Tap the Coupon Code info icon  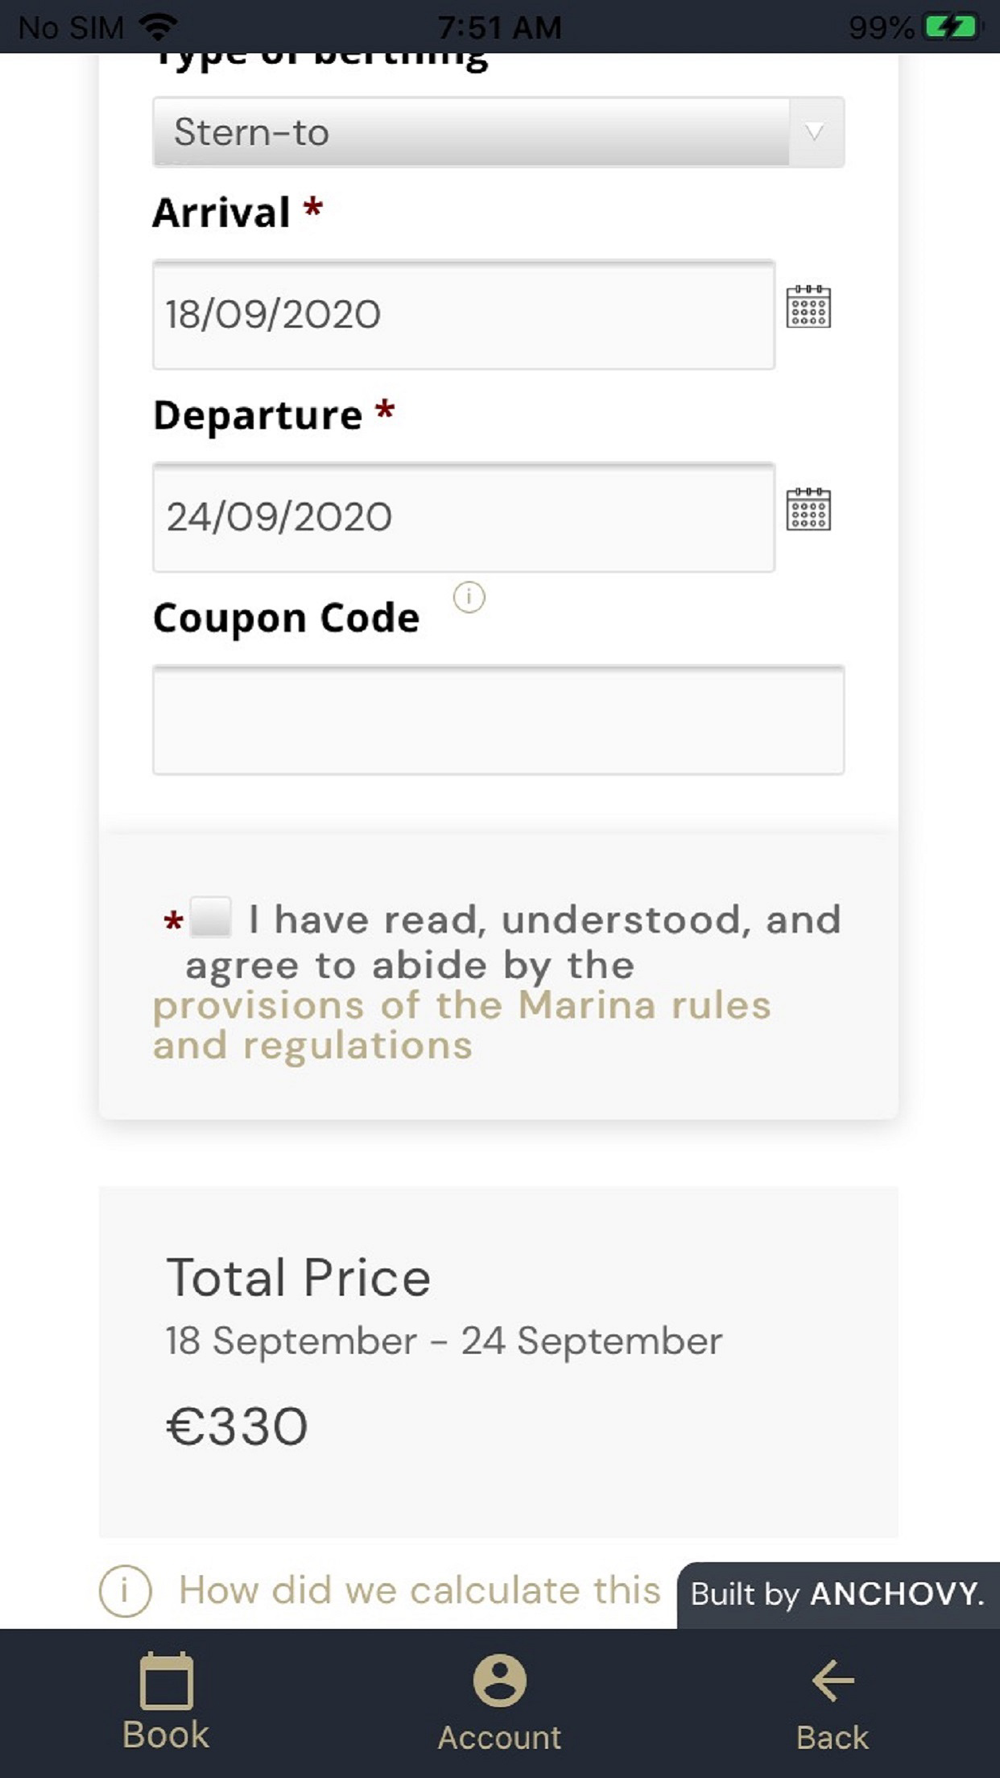coord(469,597)
